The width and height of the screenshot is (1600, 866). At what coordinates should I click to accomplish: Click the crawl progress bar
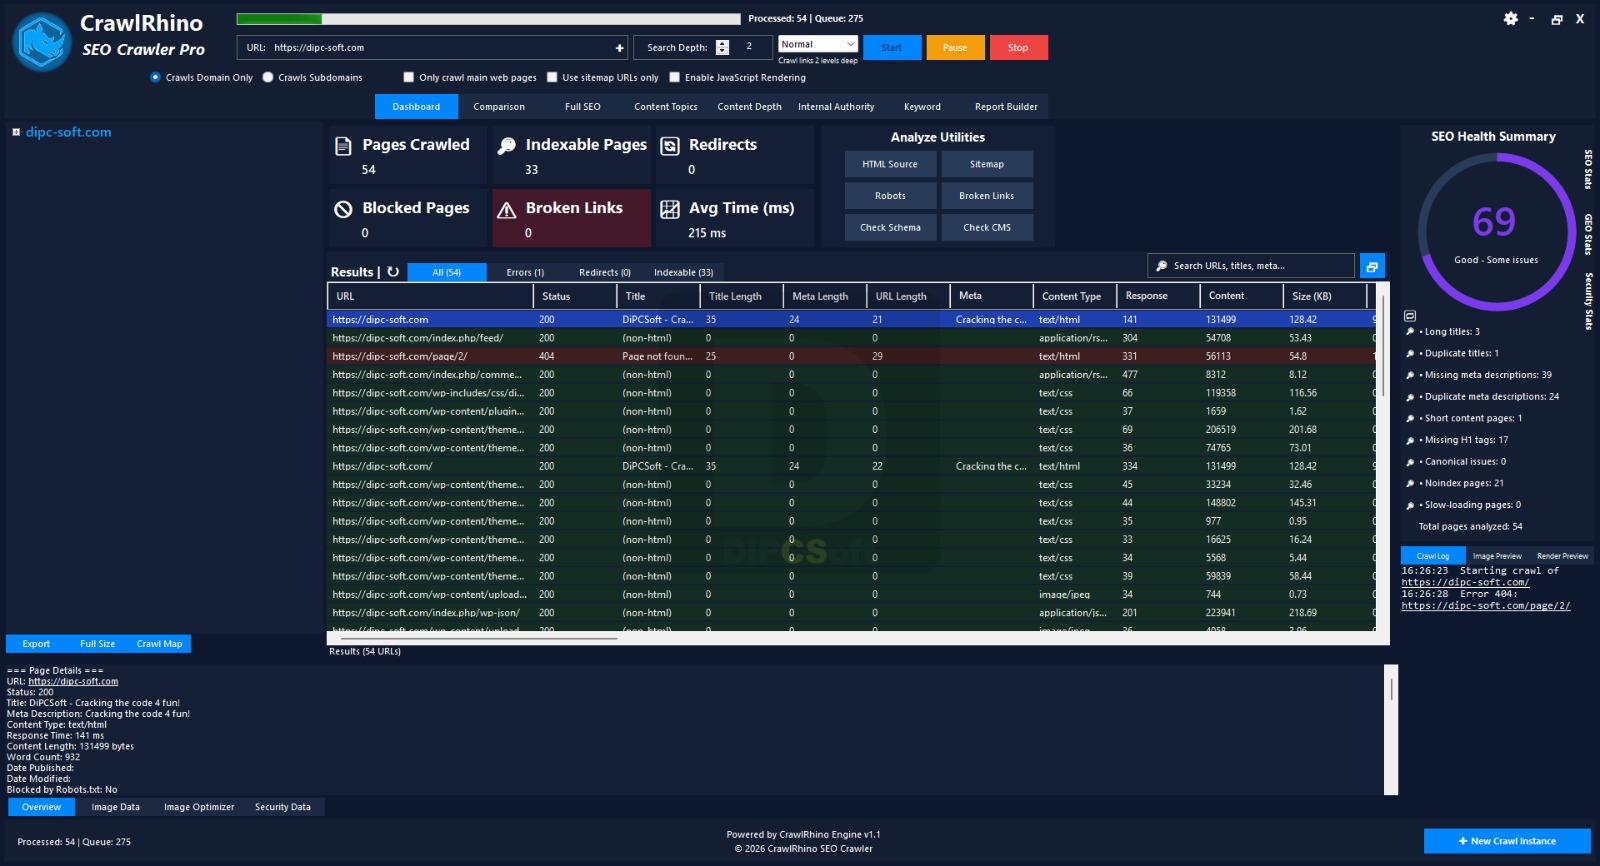(488, 19)
